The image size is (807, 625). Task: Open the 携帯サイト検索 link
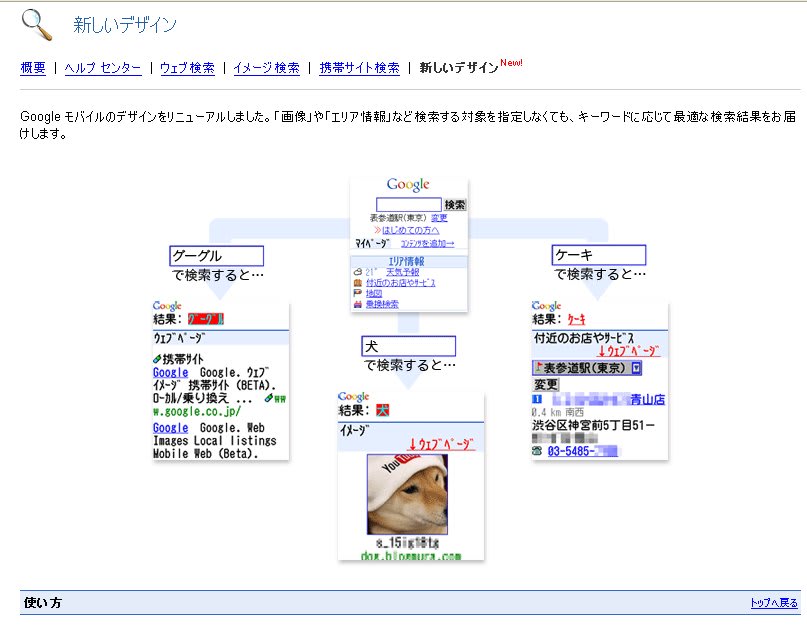359,68
